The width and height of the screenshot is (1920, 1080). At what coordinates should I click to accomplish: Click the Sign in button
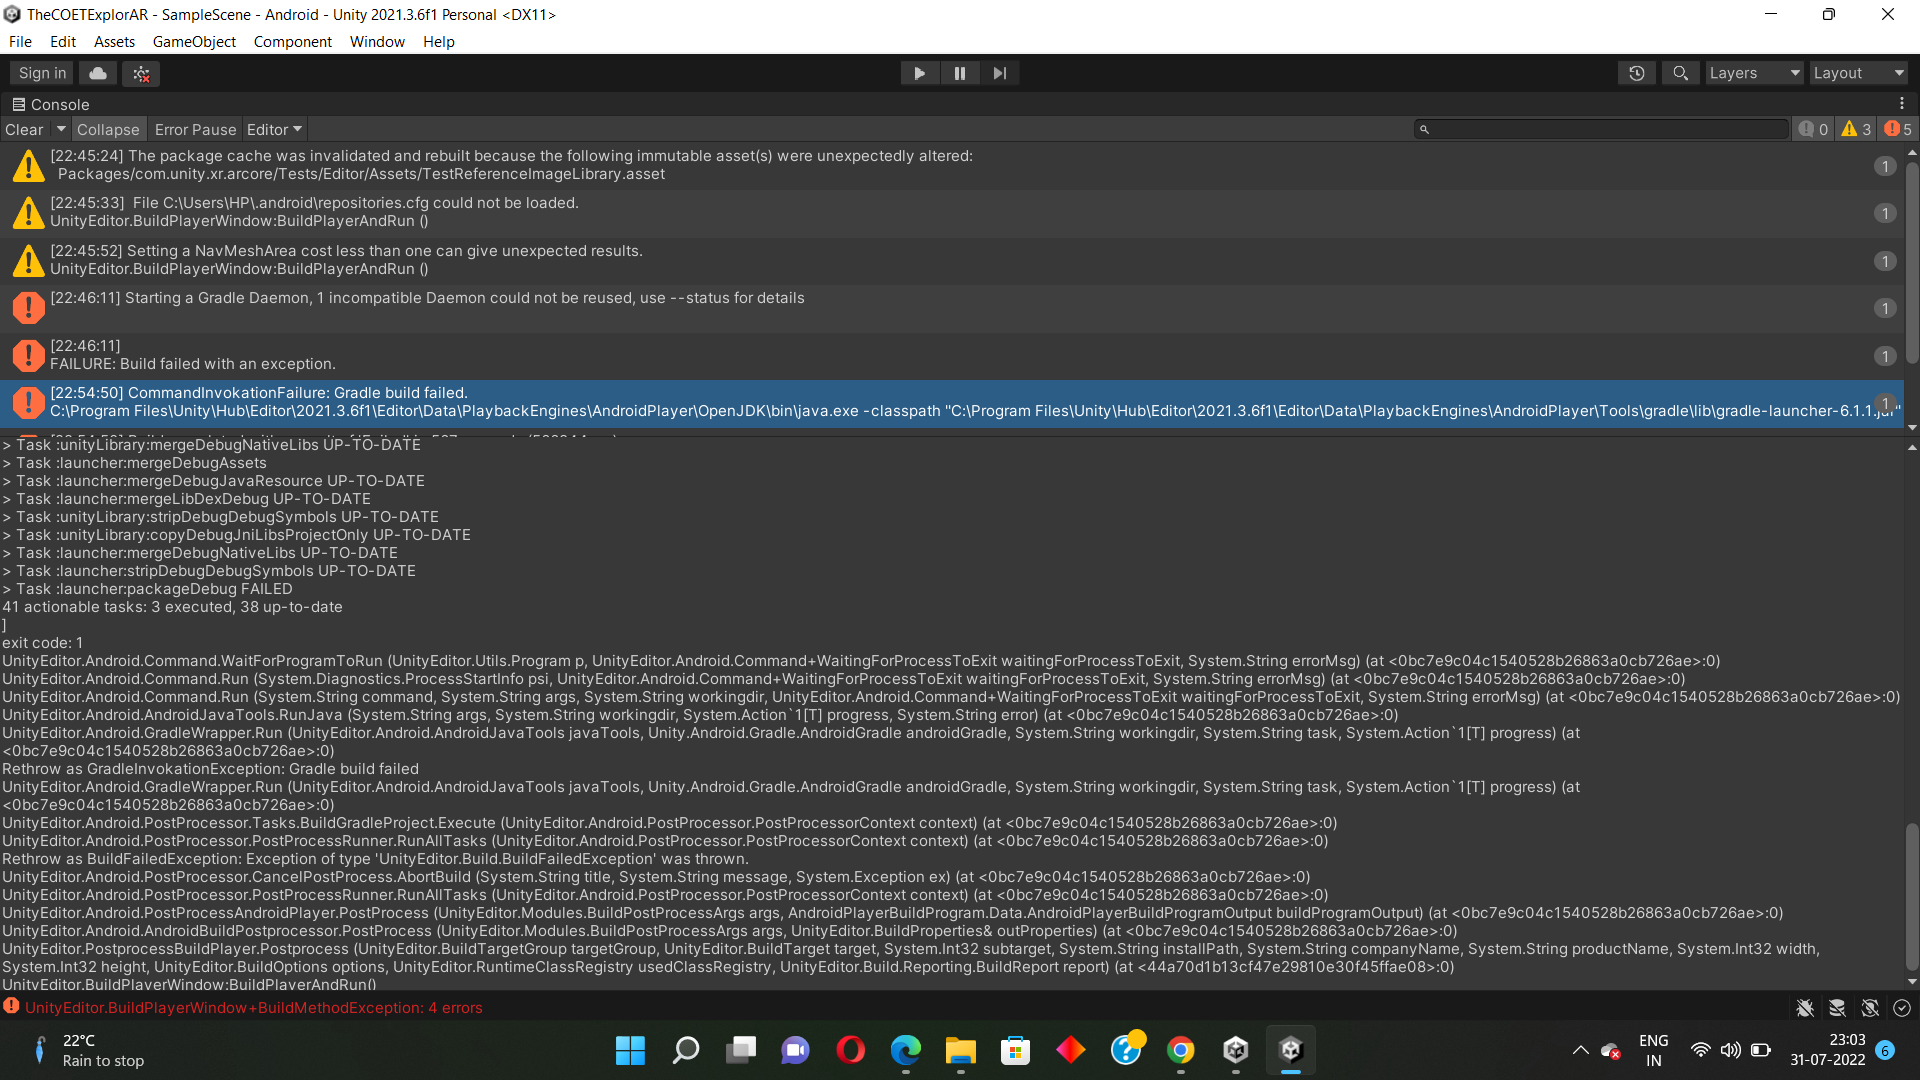click(x=42, y=73)
